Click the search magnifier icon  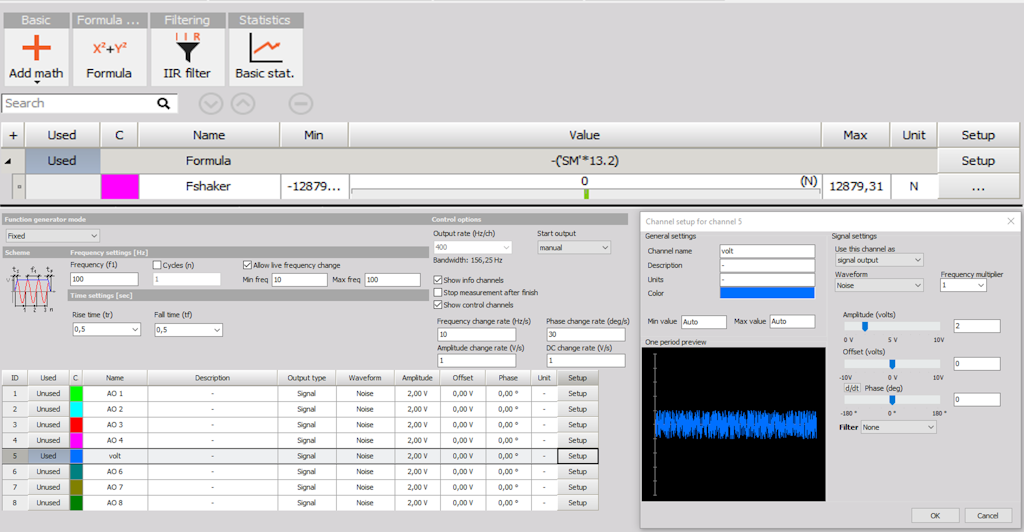point(163,103)
